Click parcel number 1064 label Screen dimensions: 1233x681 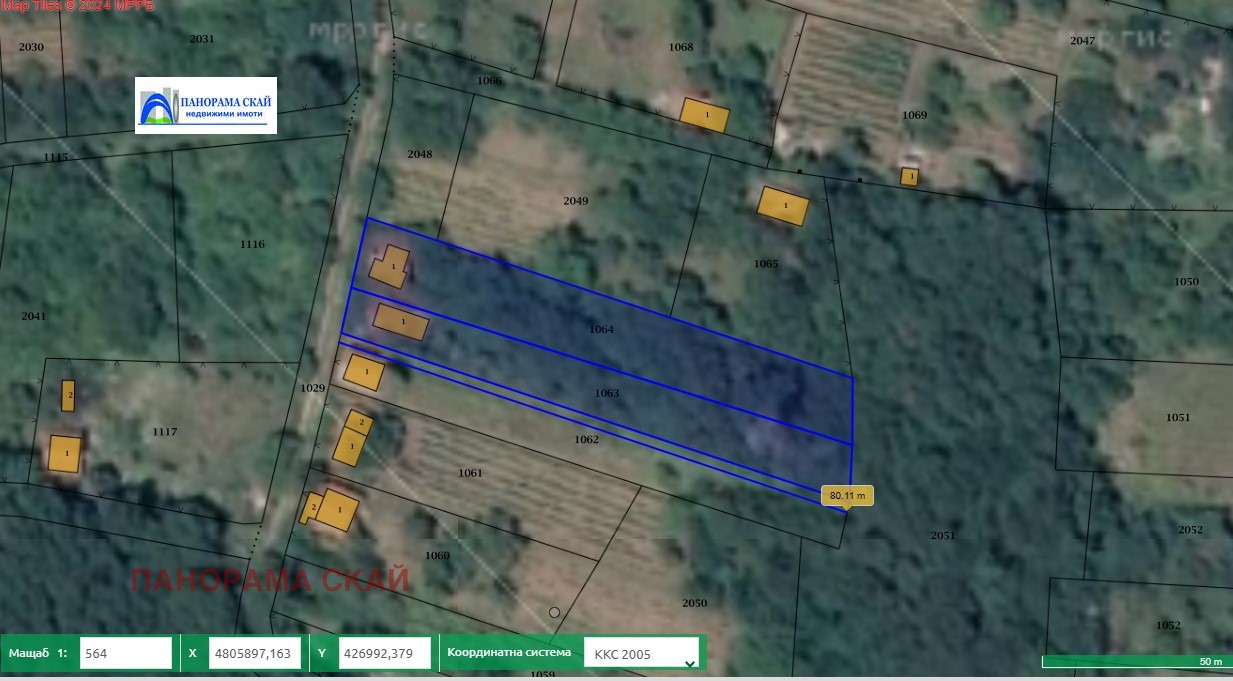pyautogui.click(x=601, y=329)
